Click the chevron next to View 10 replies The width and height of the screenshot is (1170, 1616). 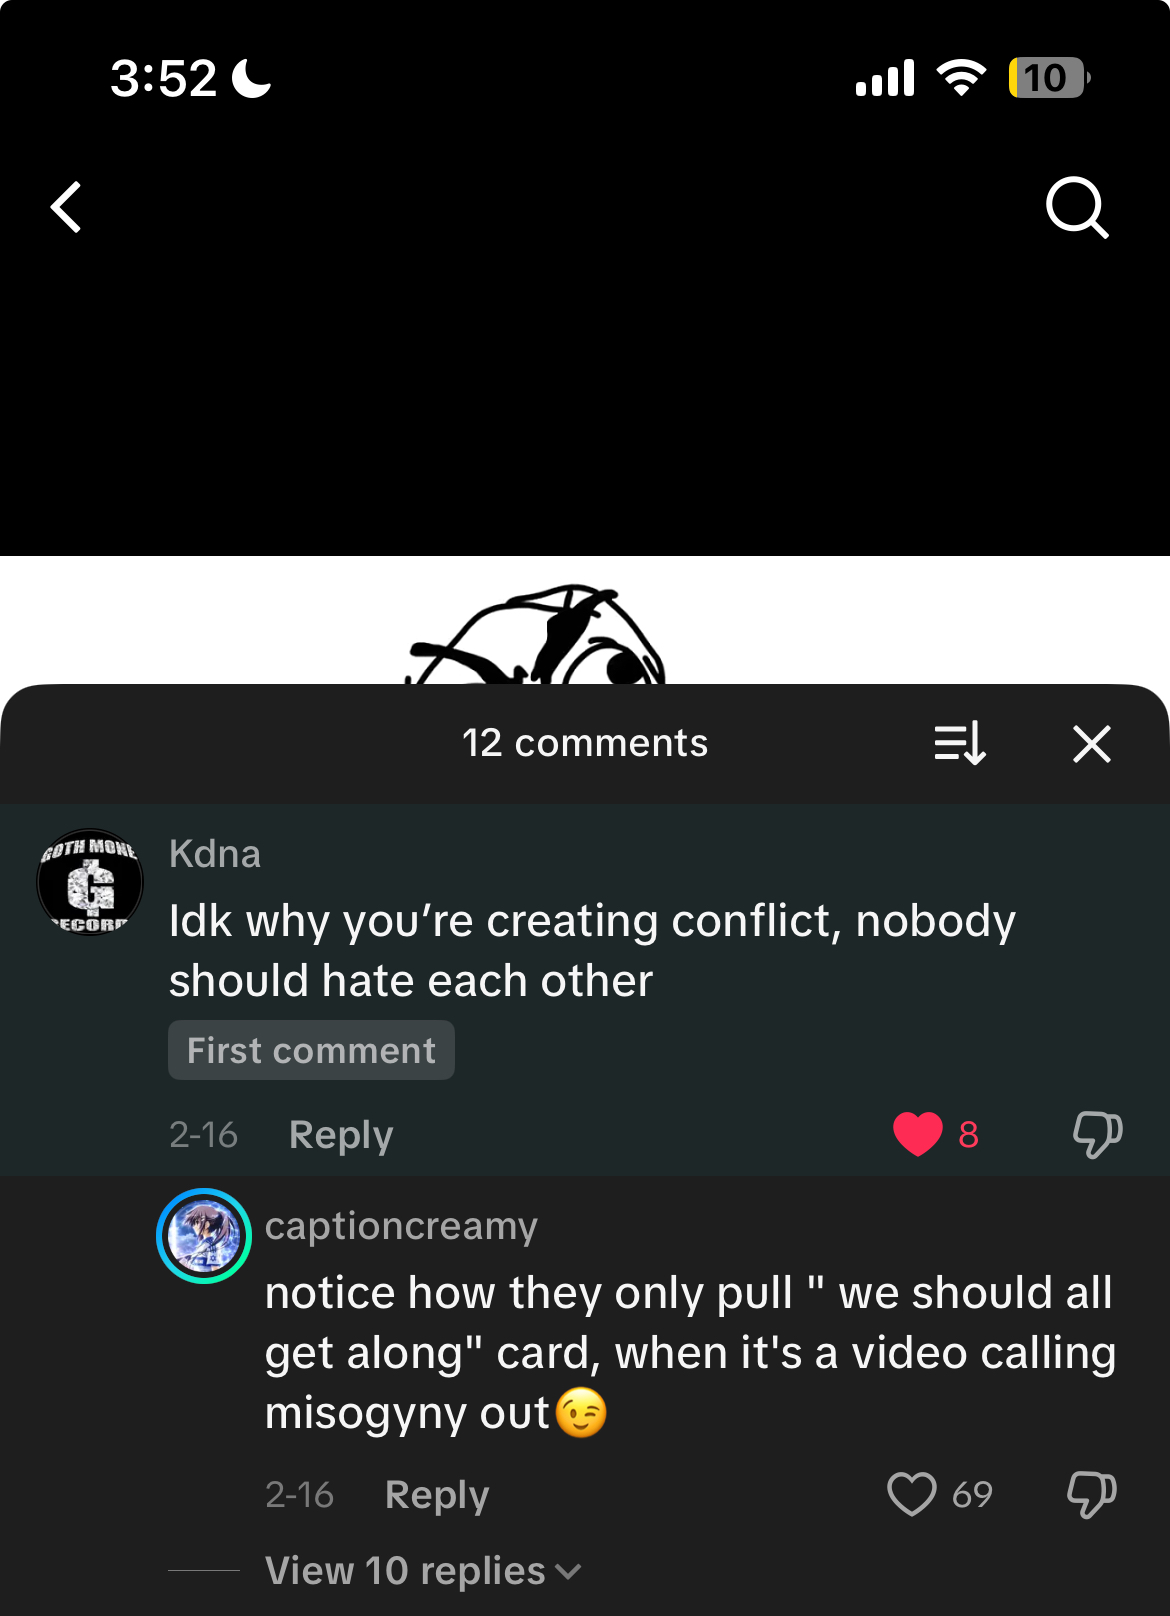(x=568, y=1572)
